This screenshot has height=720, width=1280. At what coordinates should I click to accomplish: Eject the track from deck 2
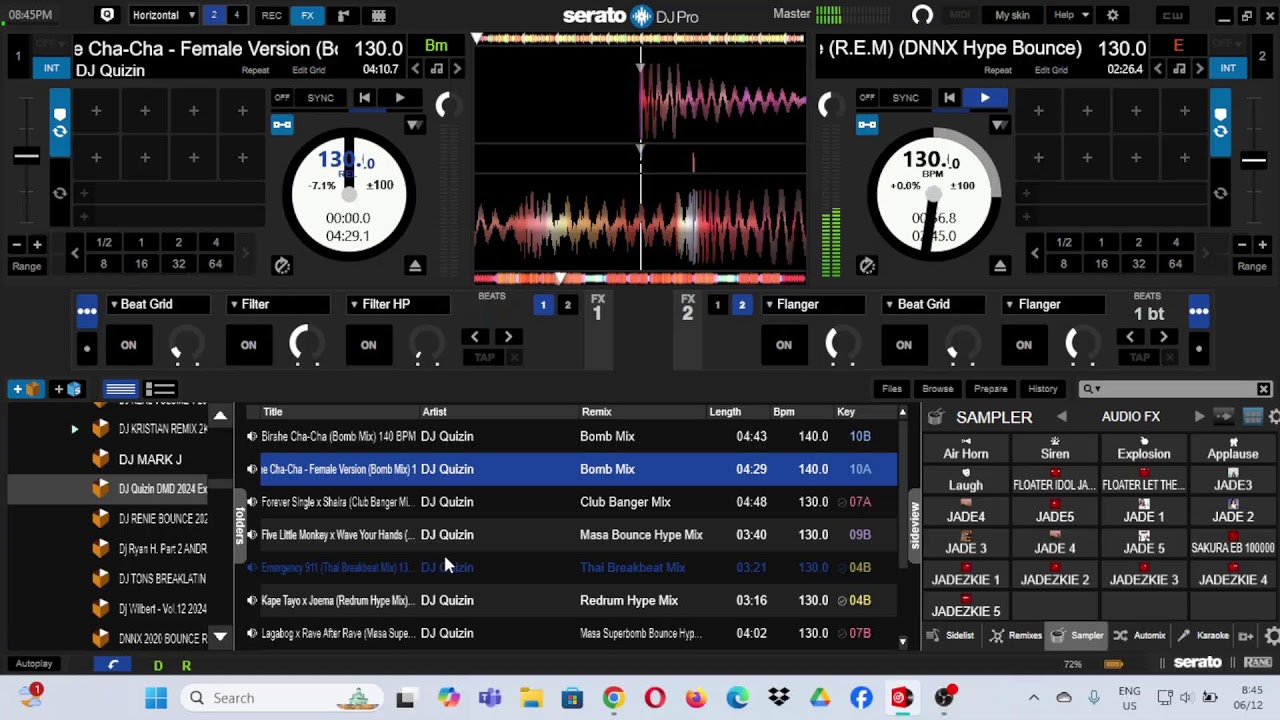1000,265
